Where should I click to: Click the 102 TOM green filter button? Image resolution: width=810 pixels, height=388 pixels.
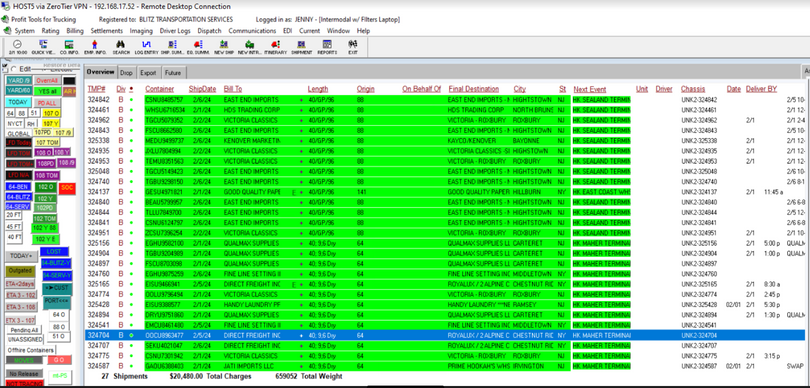(44, 219)
